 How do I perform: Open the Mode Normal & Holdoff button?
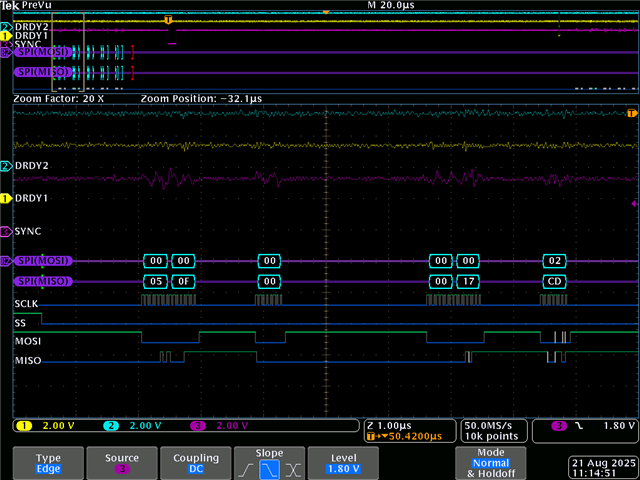click(491, 463)
